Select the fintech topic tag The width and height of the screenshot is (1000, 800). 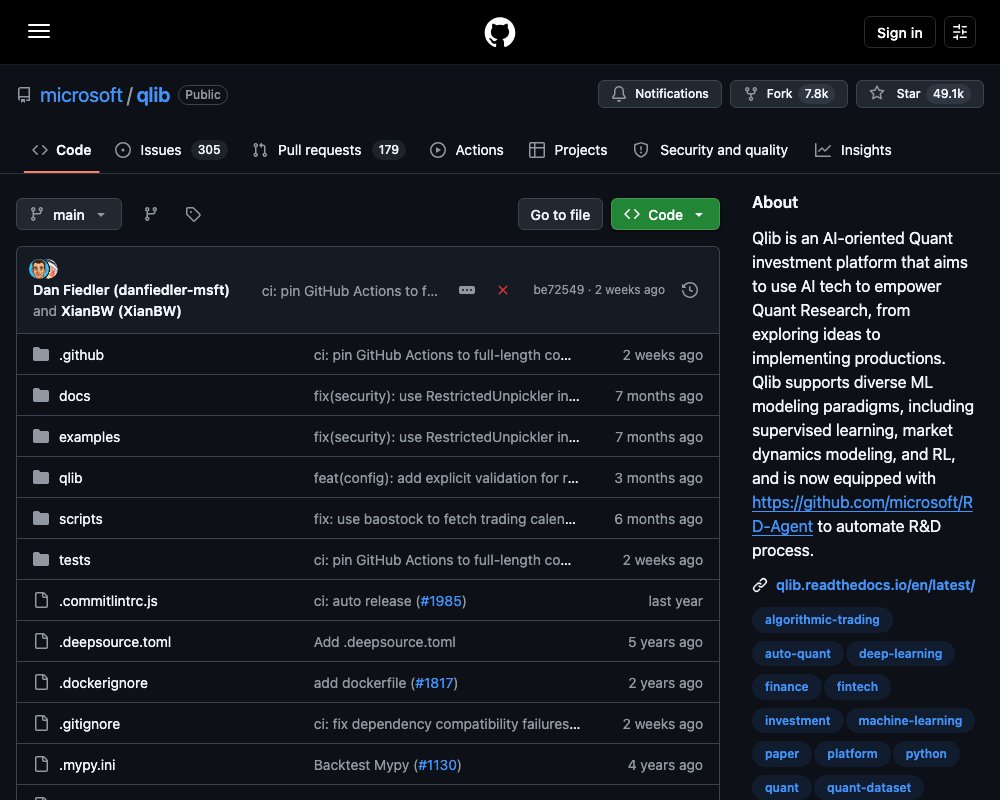tap(857, 686)
